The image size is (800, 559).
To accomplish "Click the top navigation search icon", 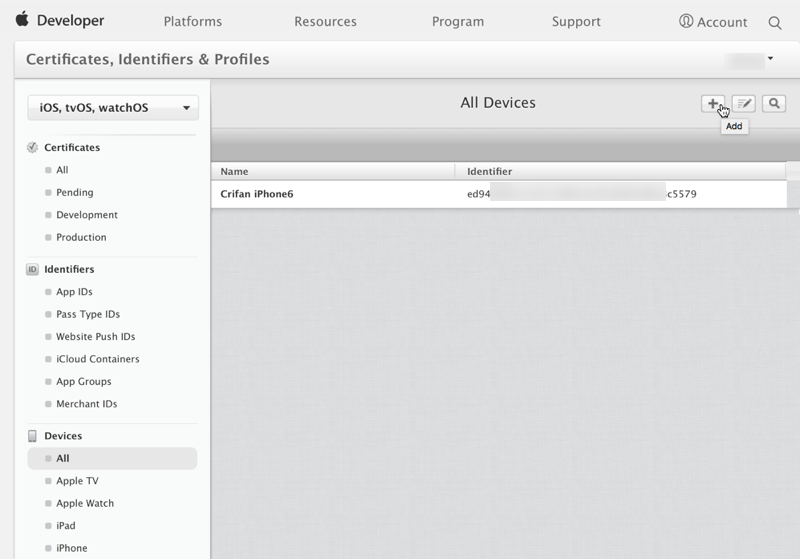I will coord(775,22).
